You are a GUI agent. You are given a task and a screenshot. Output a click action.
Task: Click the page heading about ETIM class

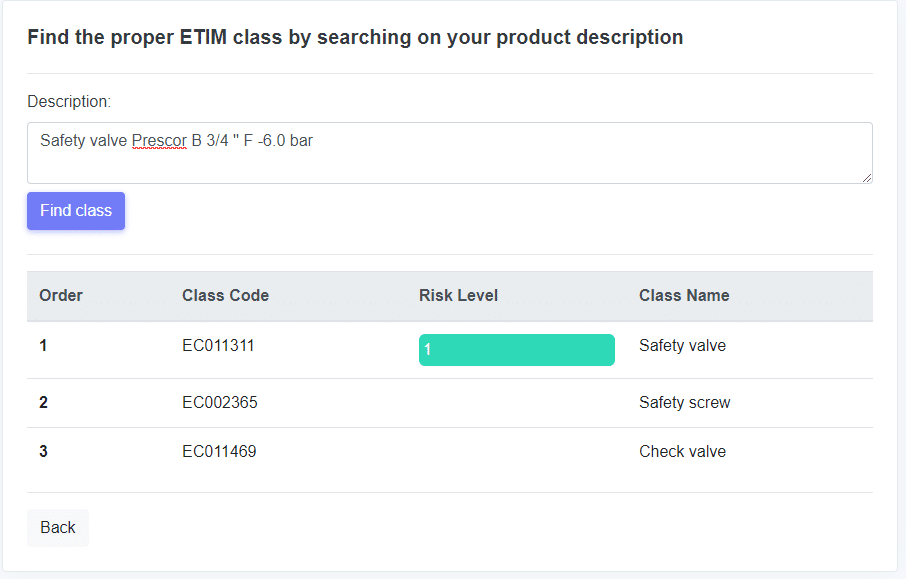coord(355,37)
